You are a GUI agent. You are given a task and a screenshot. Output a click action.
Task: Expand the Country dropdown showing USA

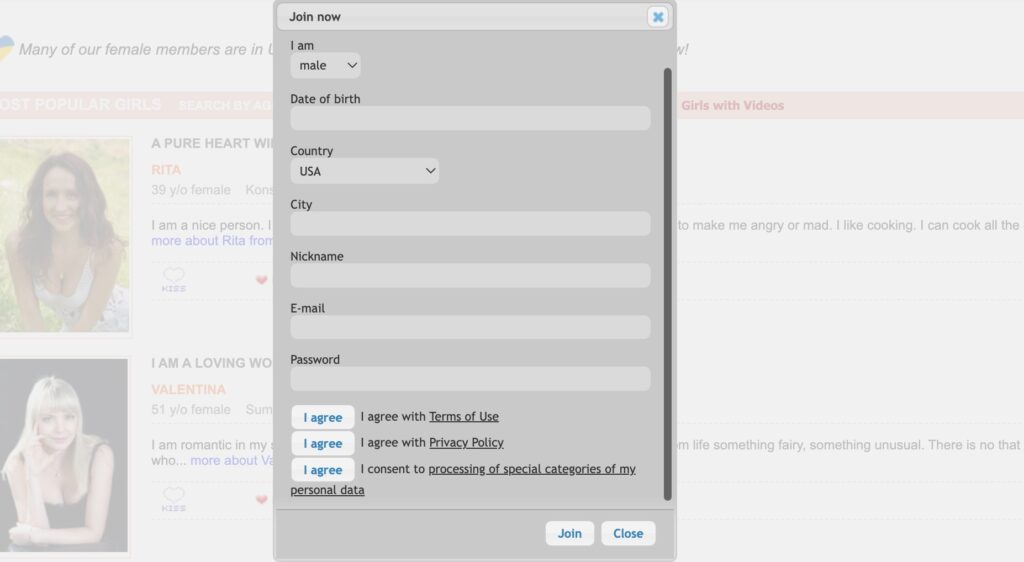pos(365,171)
